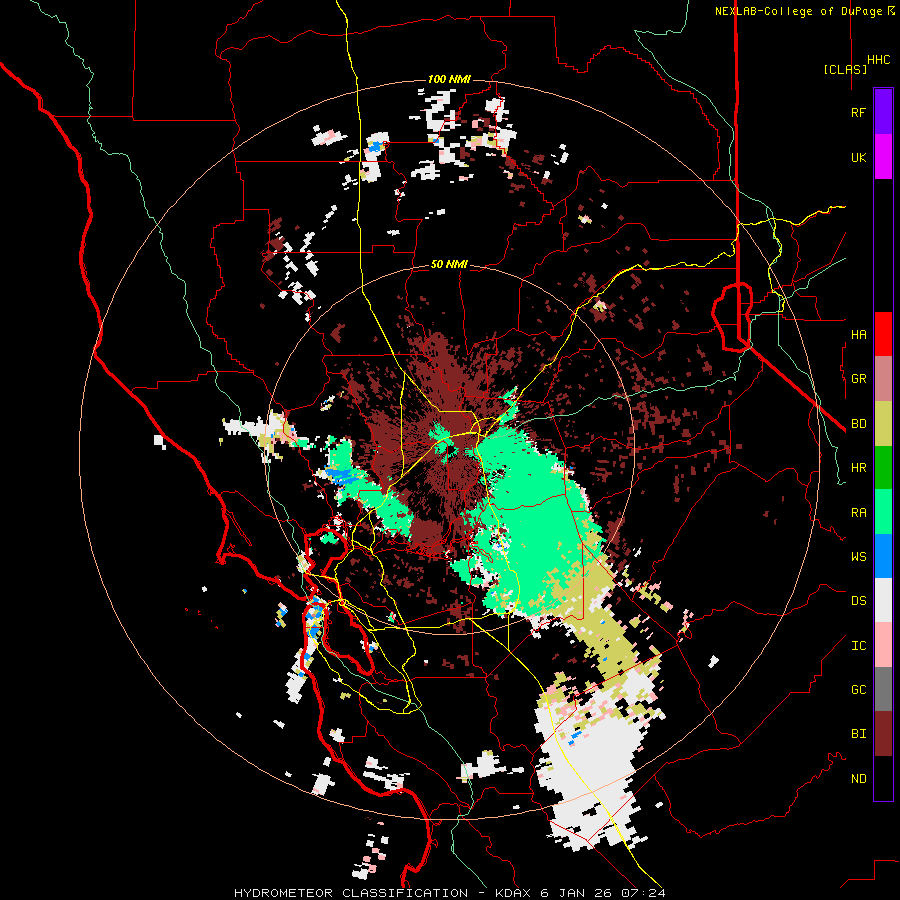Image resolution: width=900 pixels, height=900 pixels.
Task: Click the ND legend label
Action: (x=858, y=779)
